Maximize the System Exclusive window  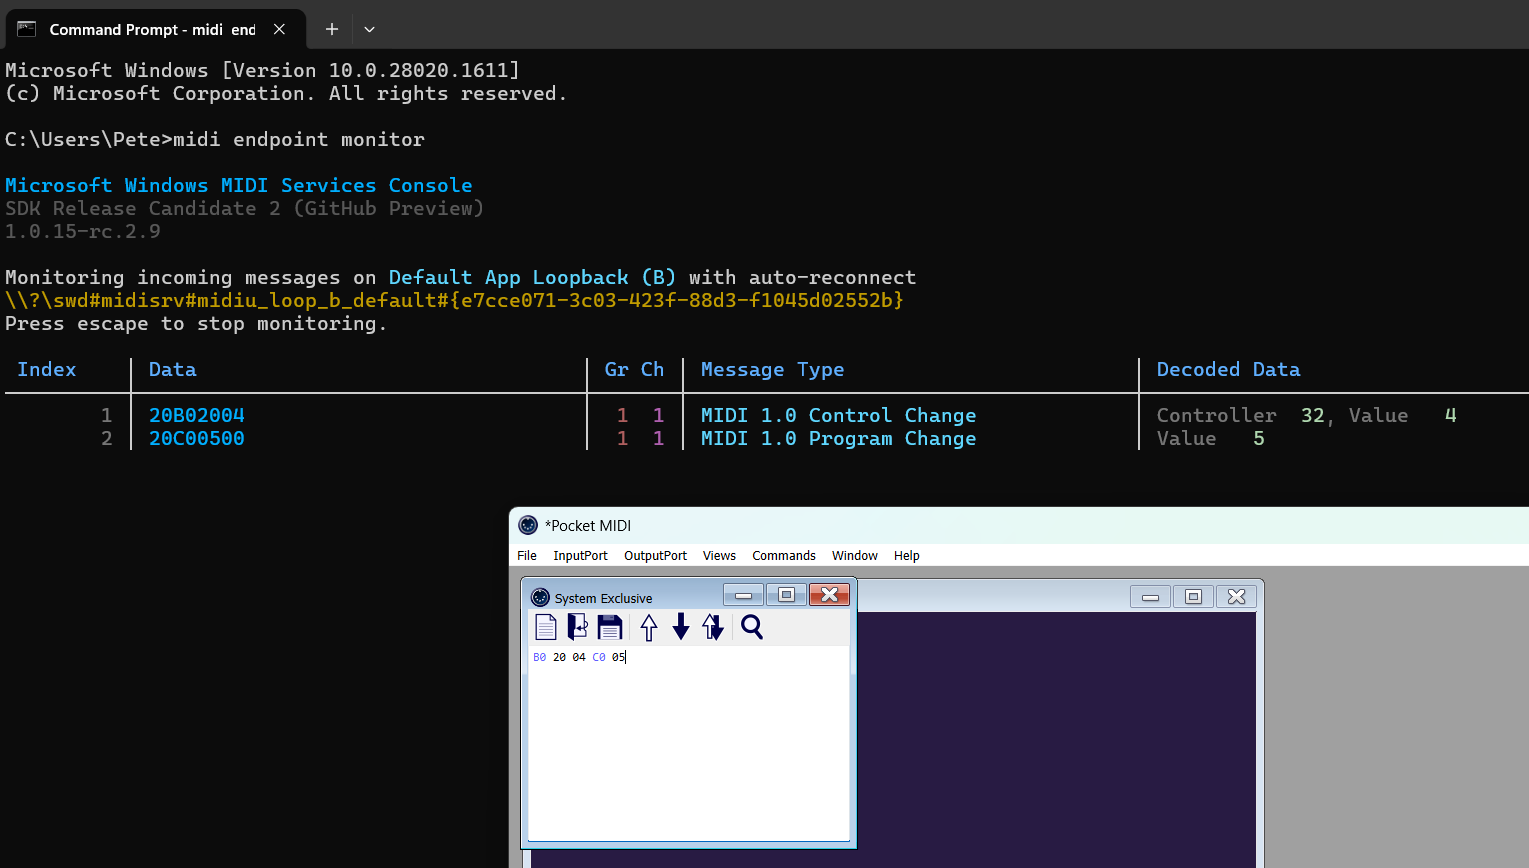[786, 595]
